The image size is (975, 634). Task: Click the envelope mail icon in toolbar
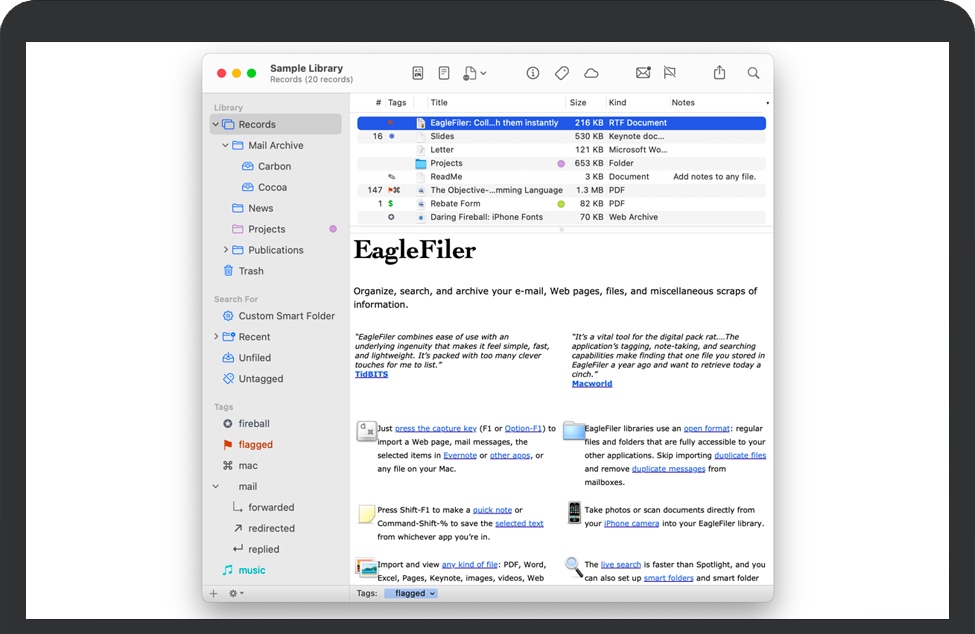(x=643, y=73)
